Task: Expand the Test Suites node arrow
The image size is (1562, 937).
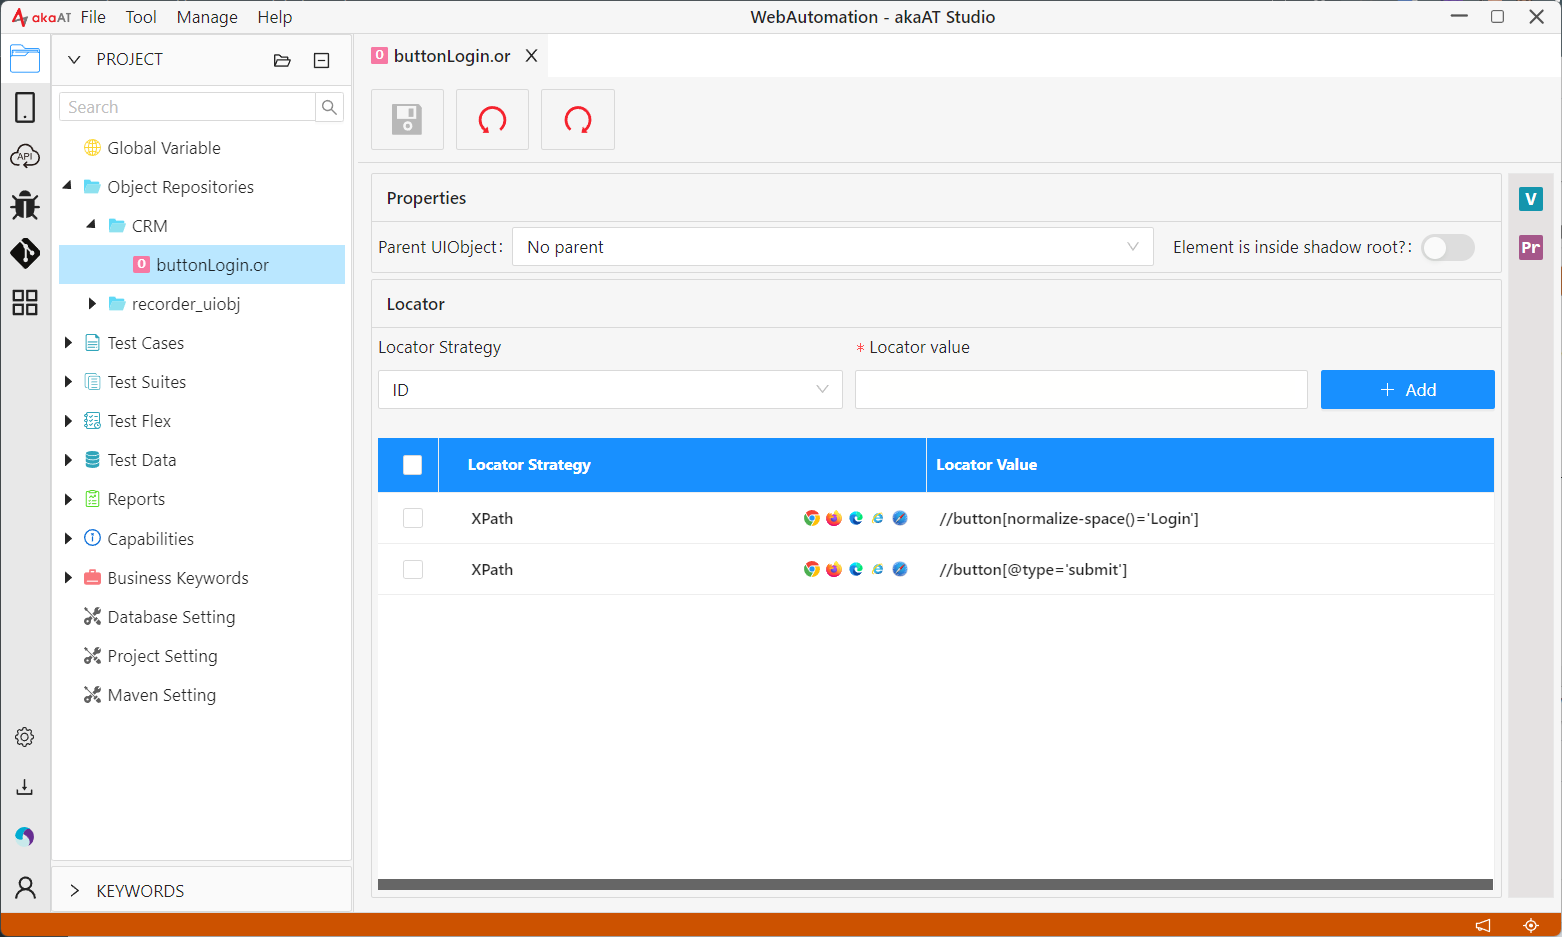Action: tap(68, 382)
